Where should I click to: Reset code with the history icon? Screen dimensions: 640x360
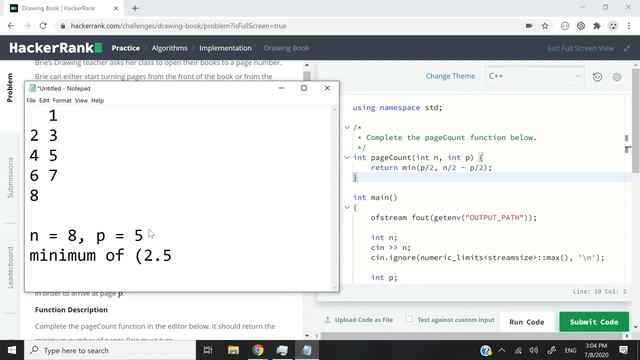click(x=597, y=77)
